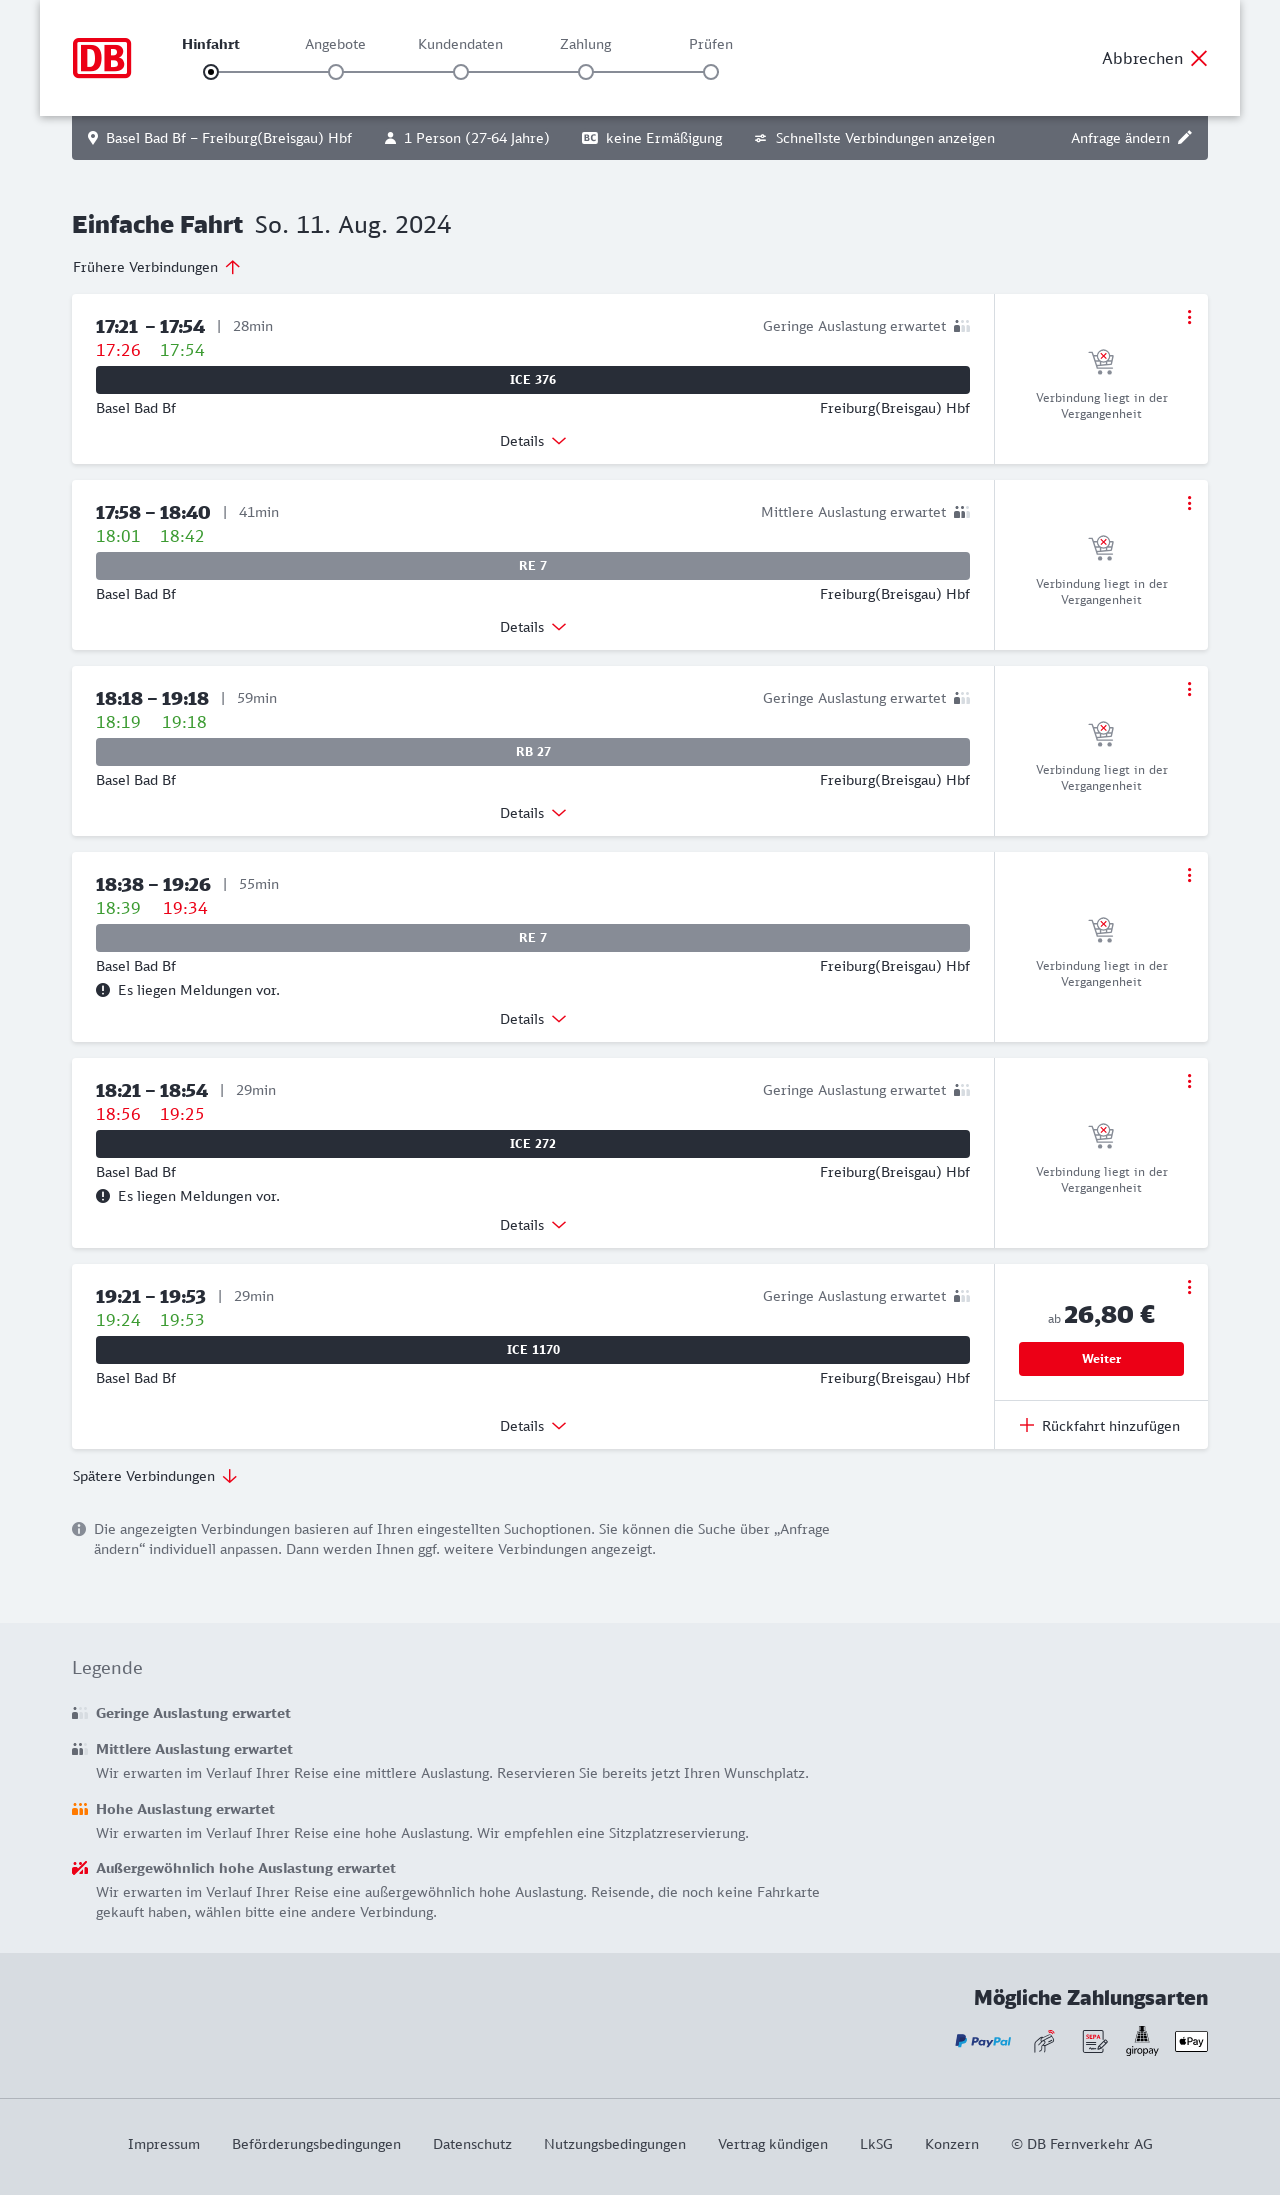
Task: Select the Zahlung step in the progress bar
Action: pyautogui.click(x=586, y=71)
